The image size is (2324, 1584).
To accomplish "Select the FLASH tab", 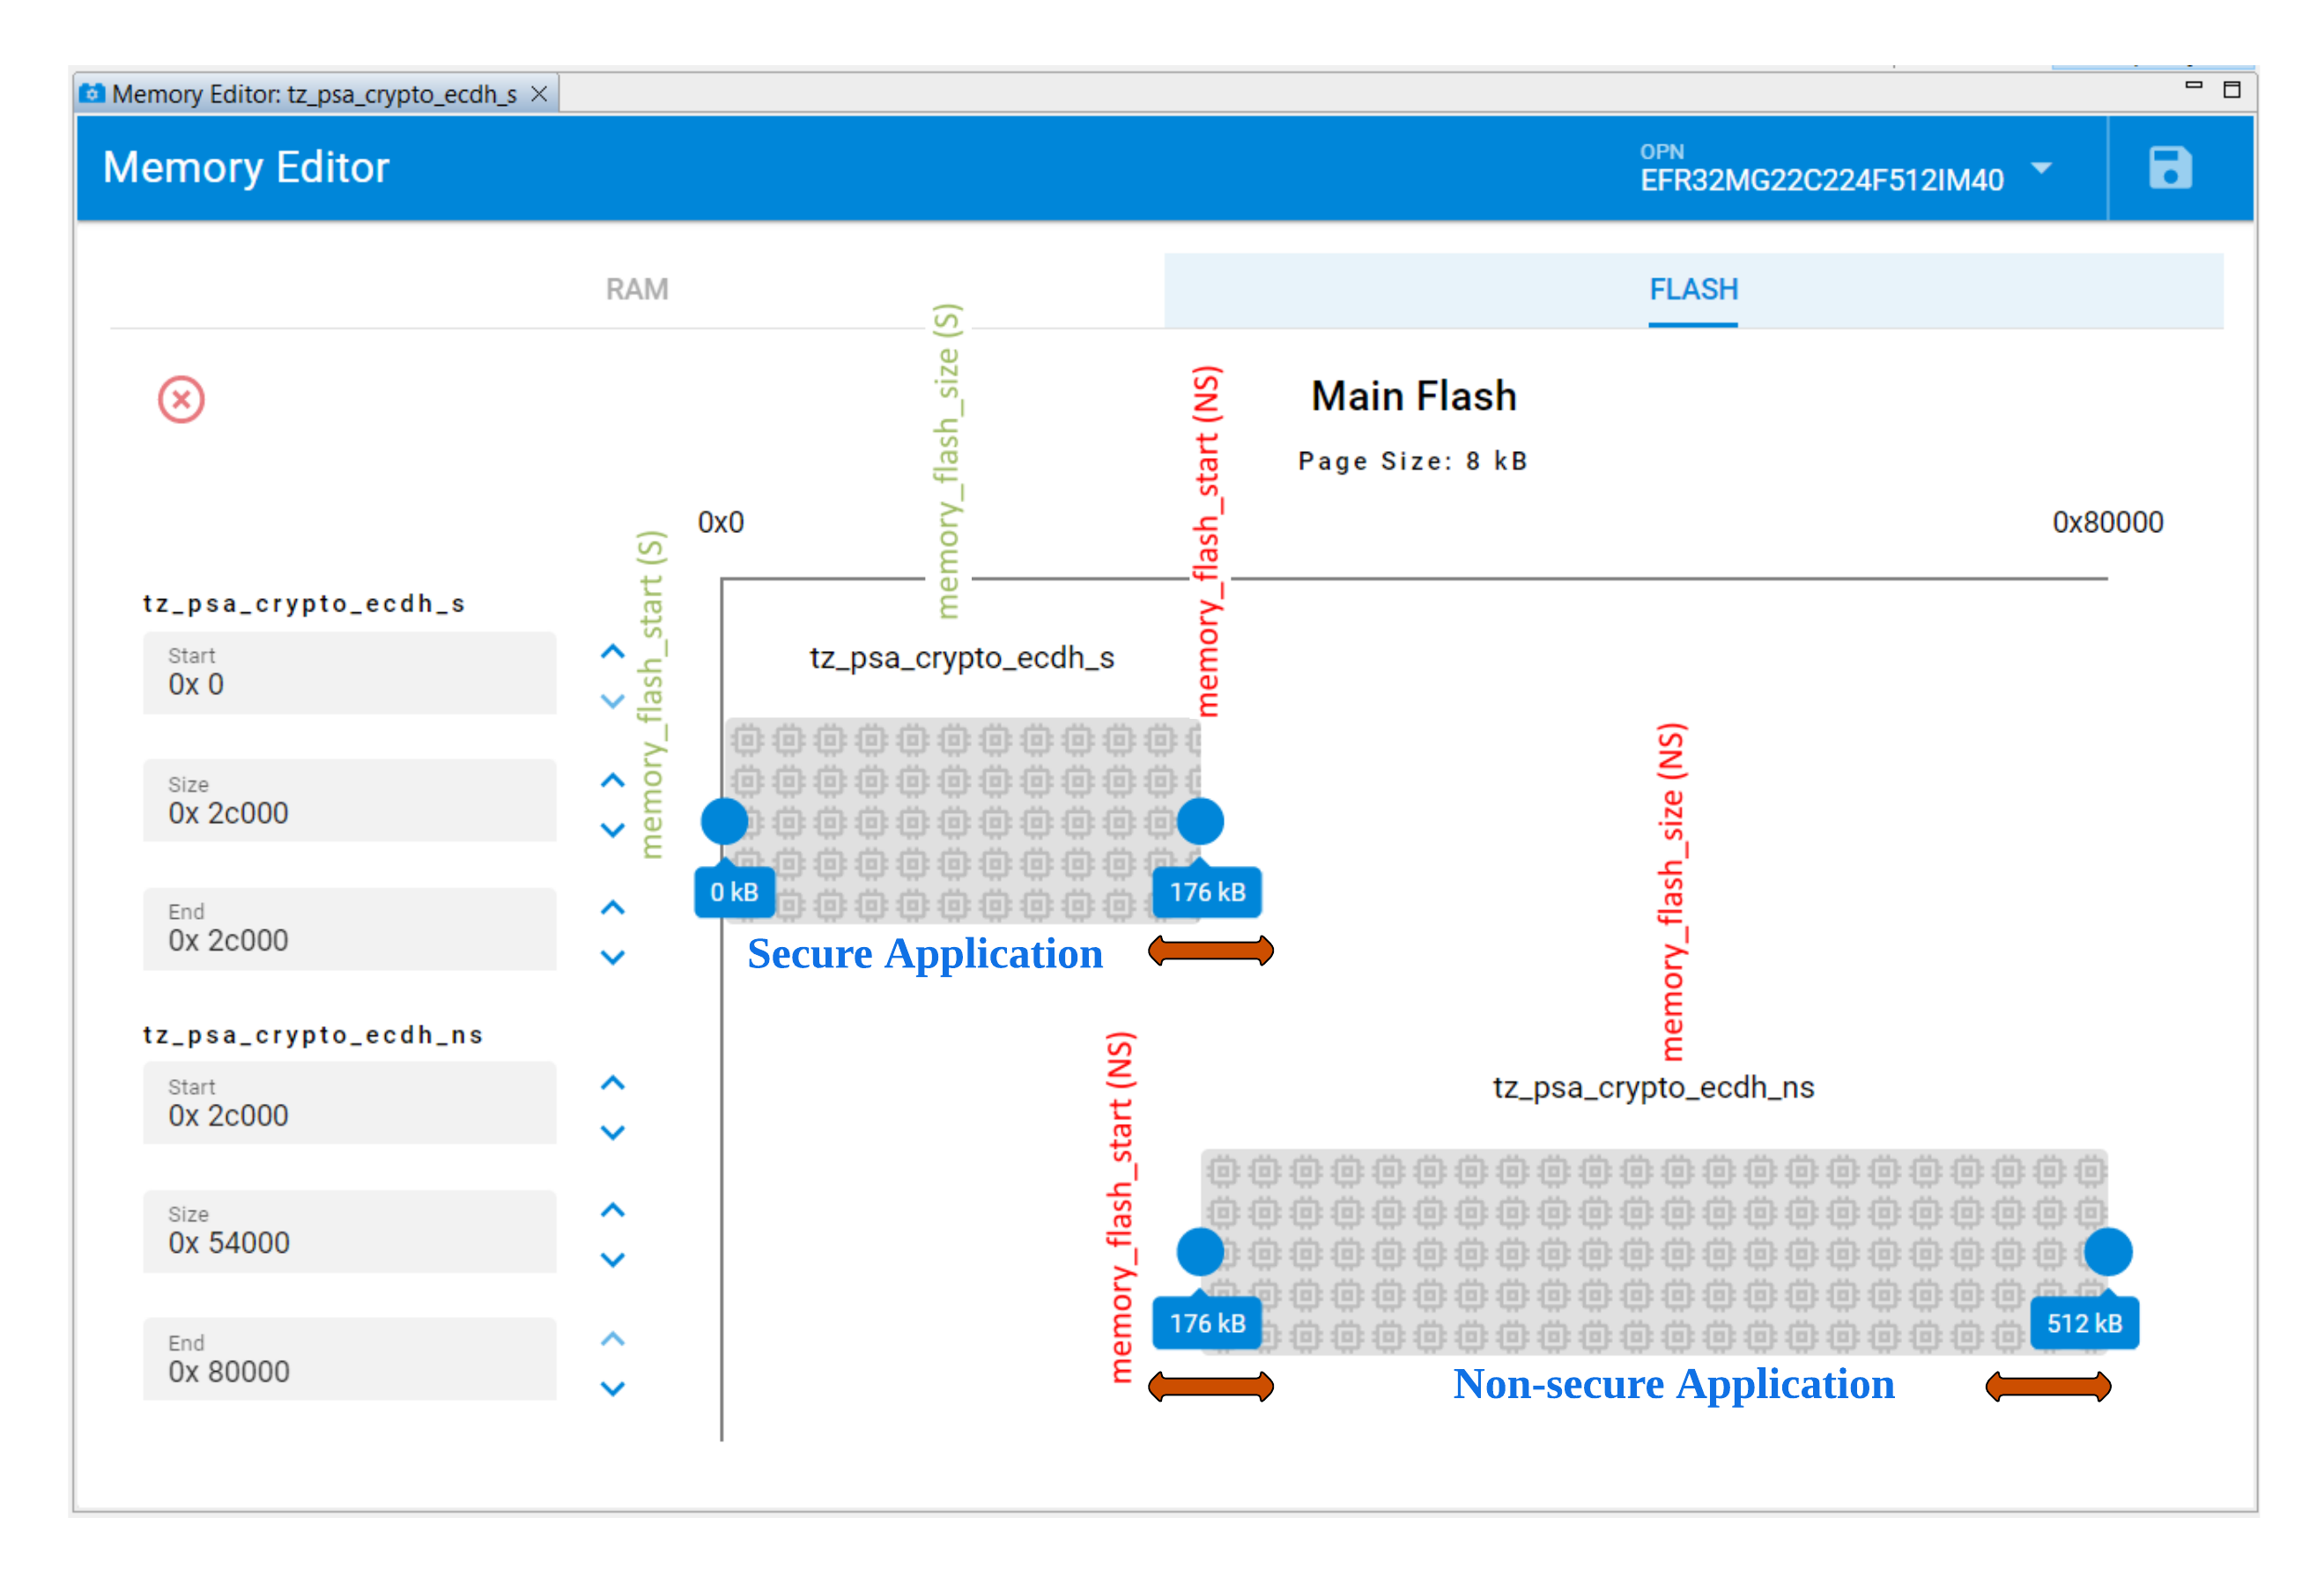I will click(1692, 290).
